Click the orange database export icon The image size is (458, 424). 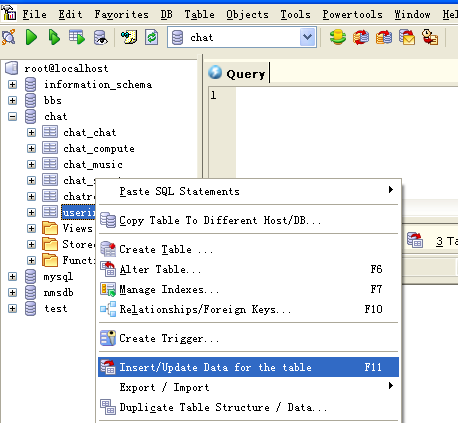384,37
